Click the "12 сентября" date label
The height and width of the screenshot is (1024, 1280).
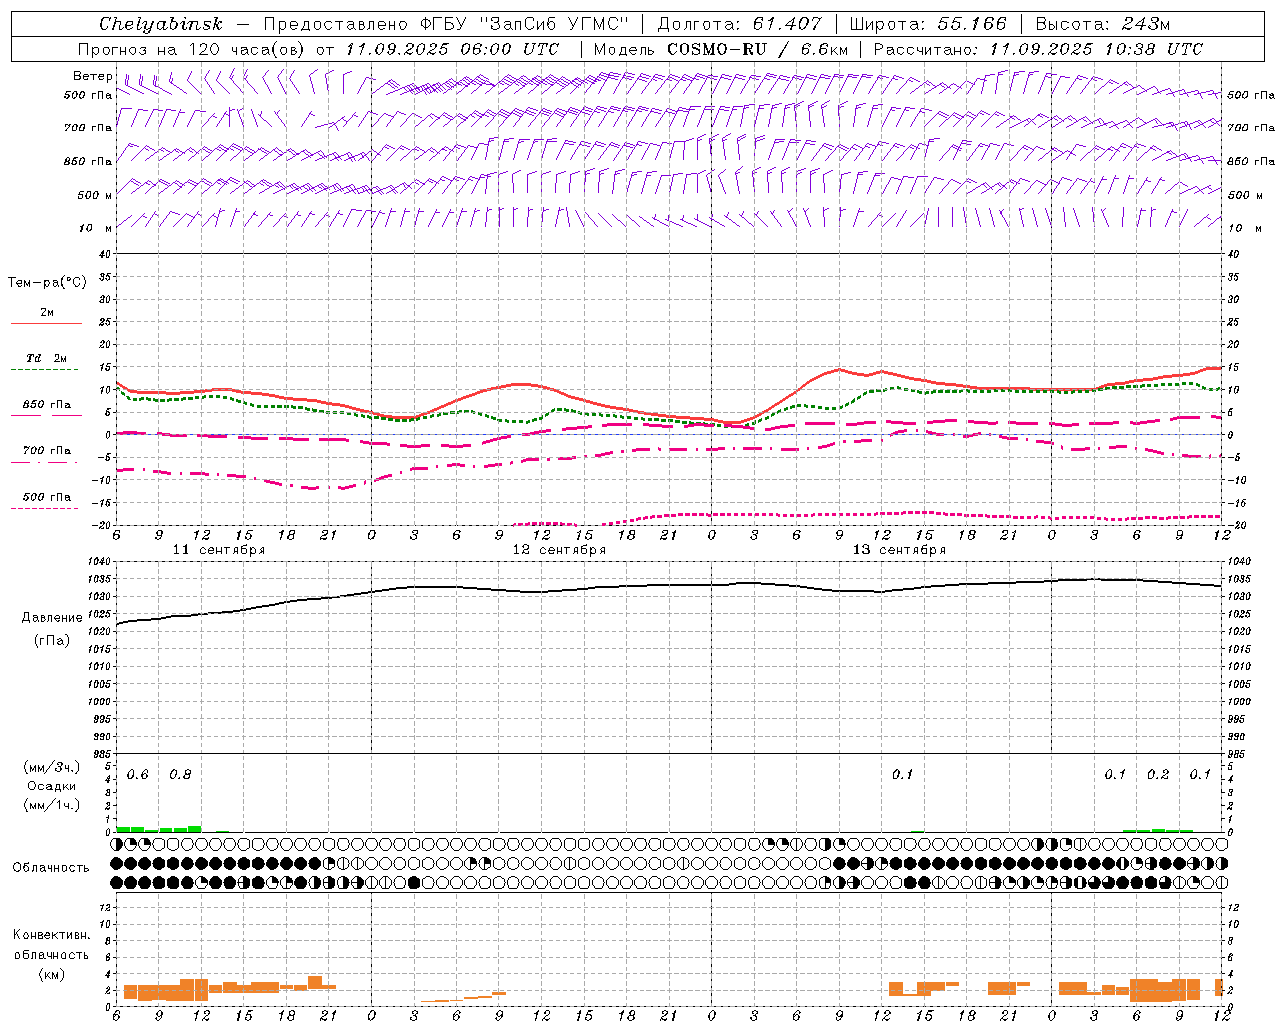click(559, 550)
